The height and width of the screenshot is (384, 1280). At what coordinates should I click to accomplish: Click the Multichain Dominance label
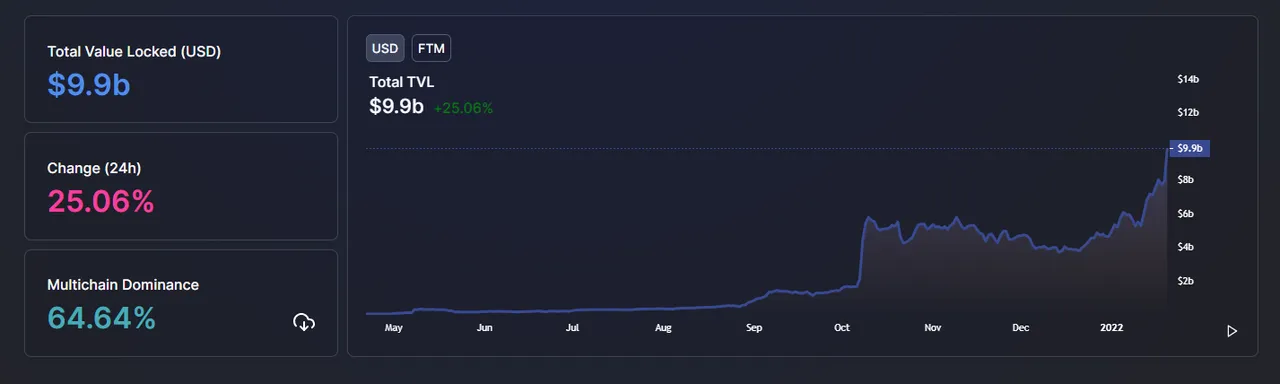[x=123, y=285]
